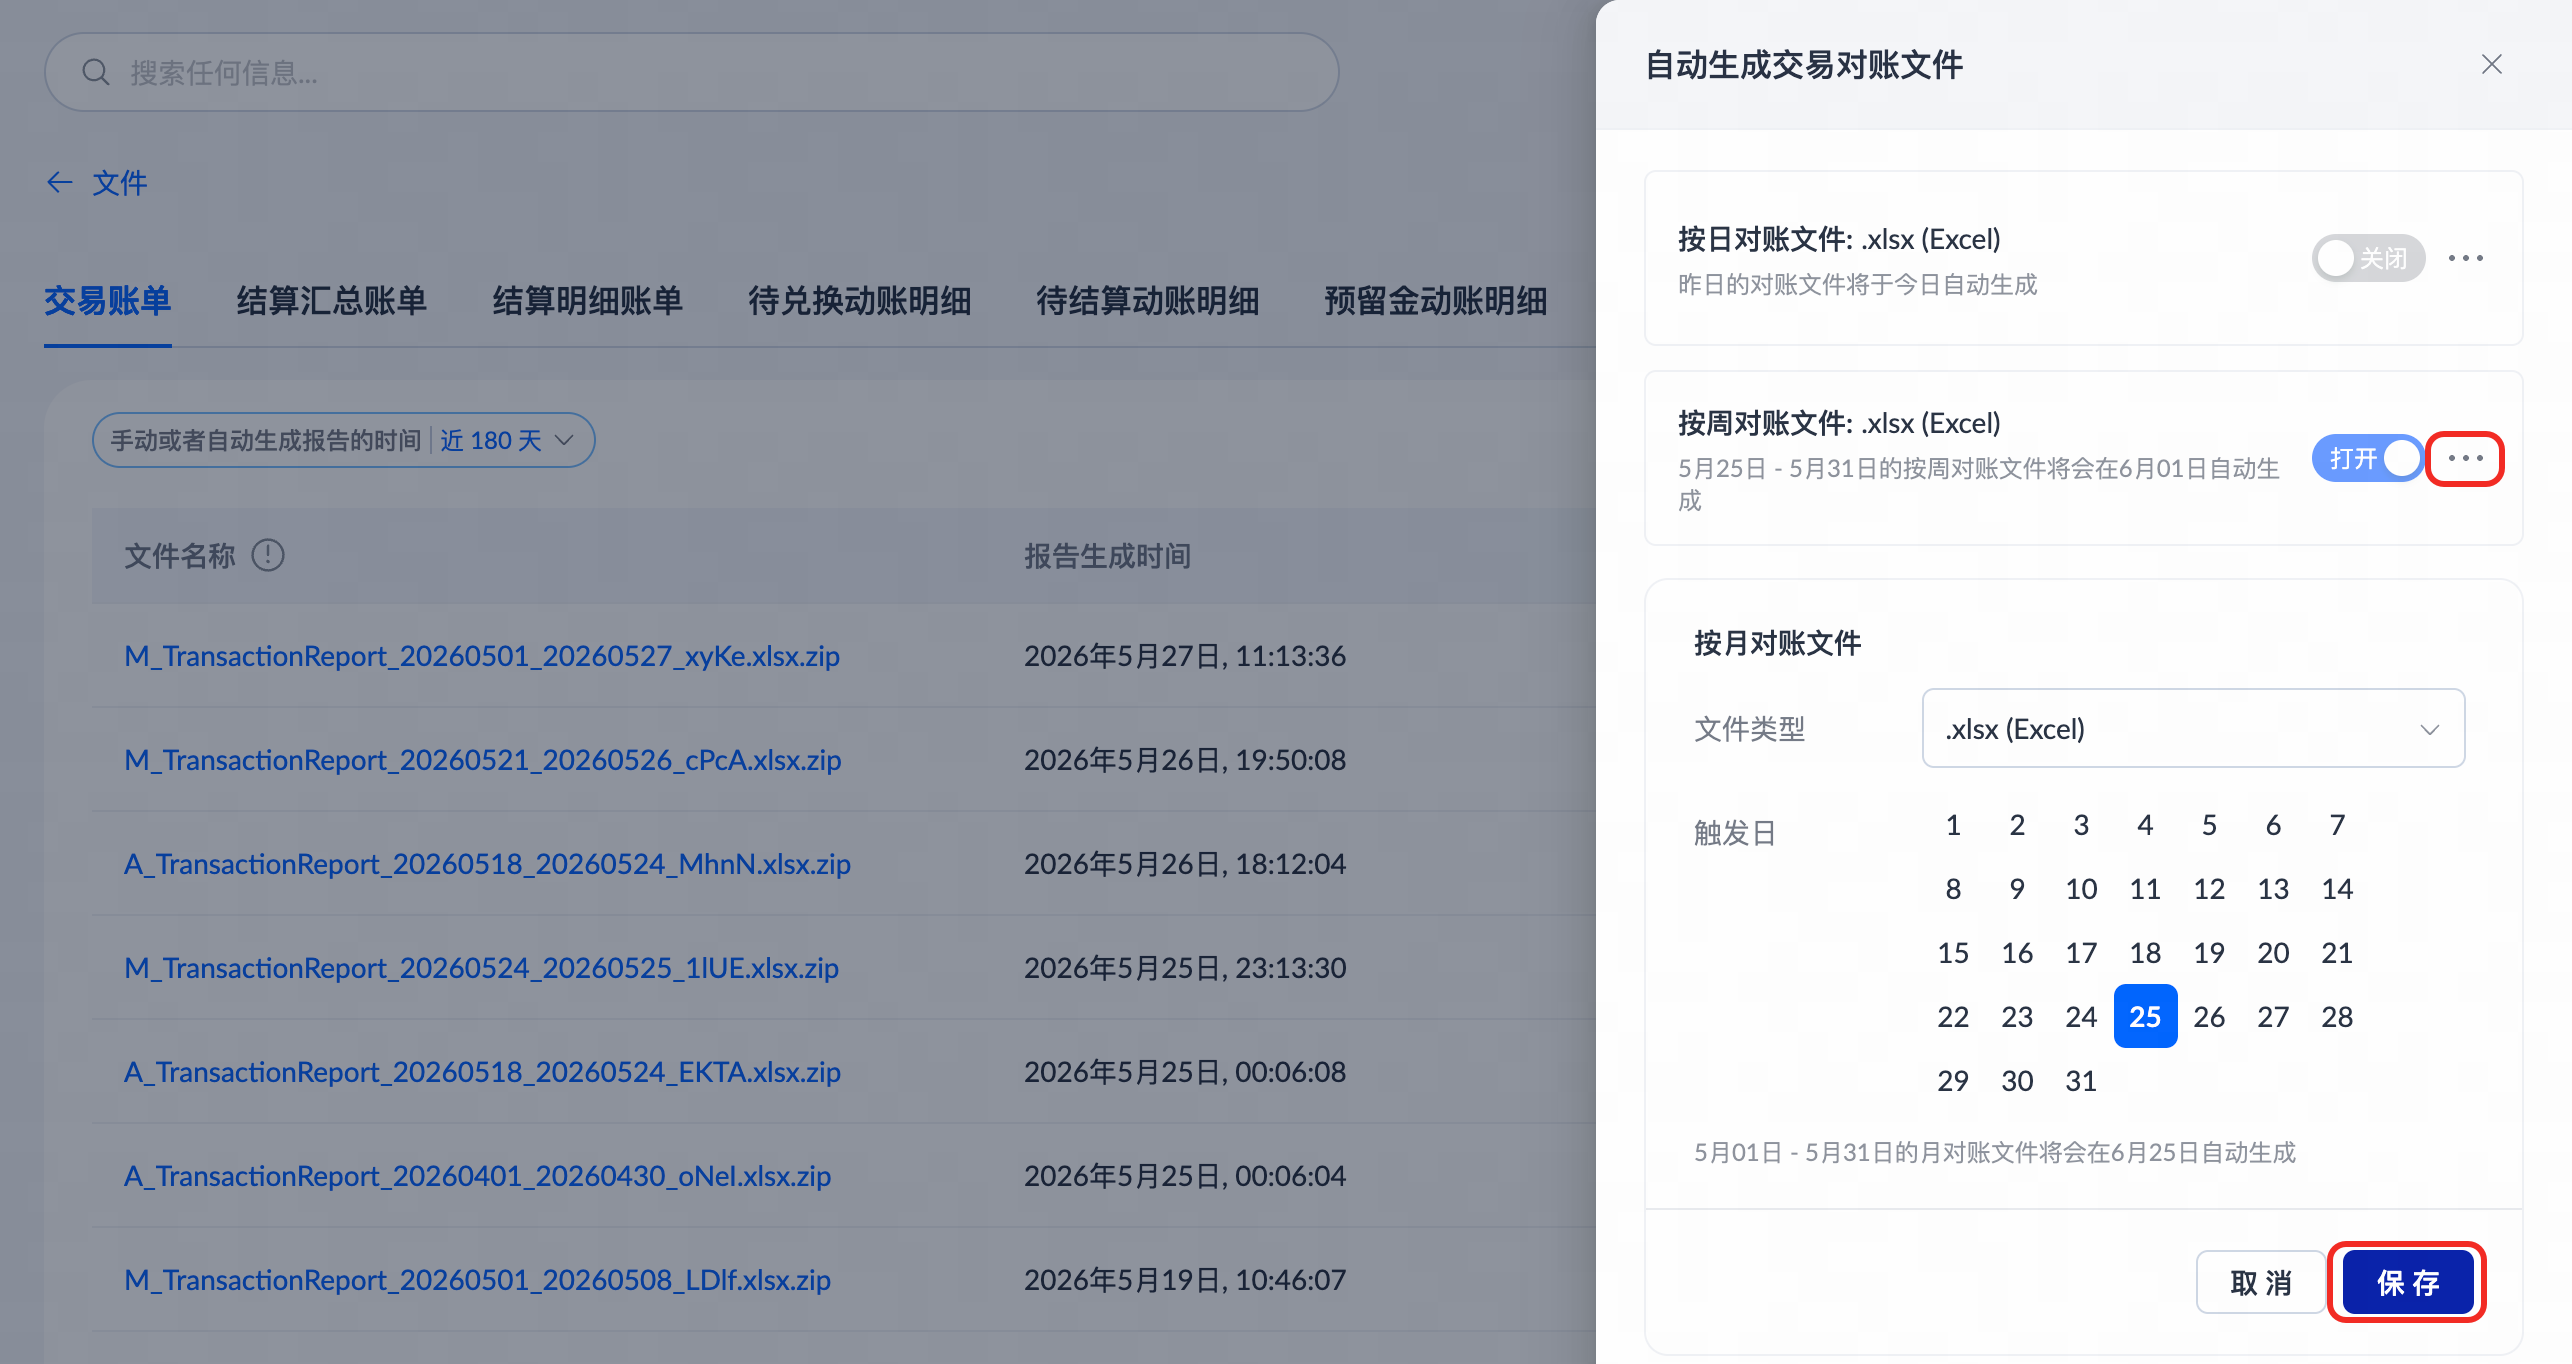Viewport: 2572px width, 1364px height.
Task: Open more options for 按日对账文件
Action: pyautogui.click(x=2465, y=258)
